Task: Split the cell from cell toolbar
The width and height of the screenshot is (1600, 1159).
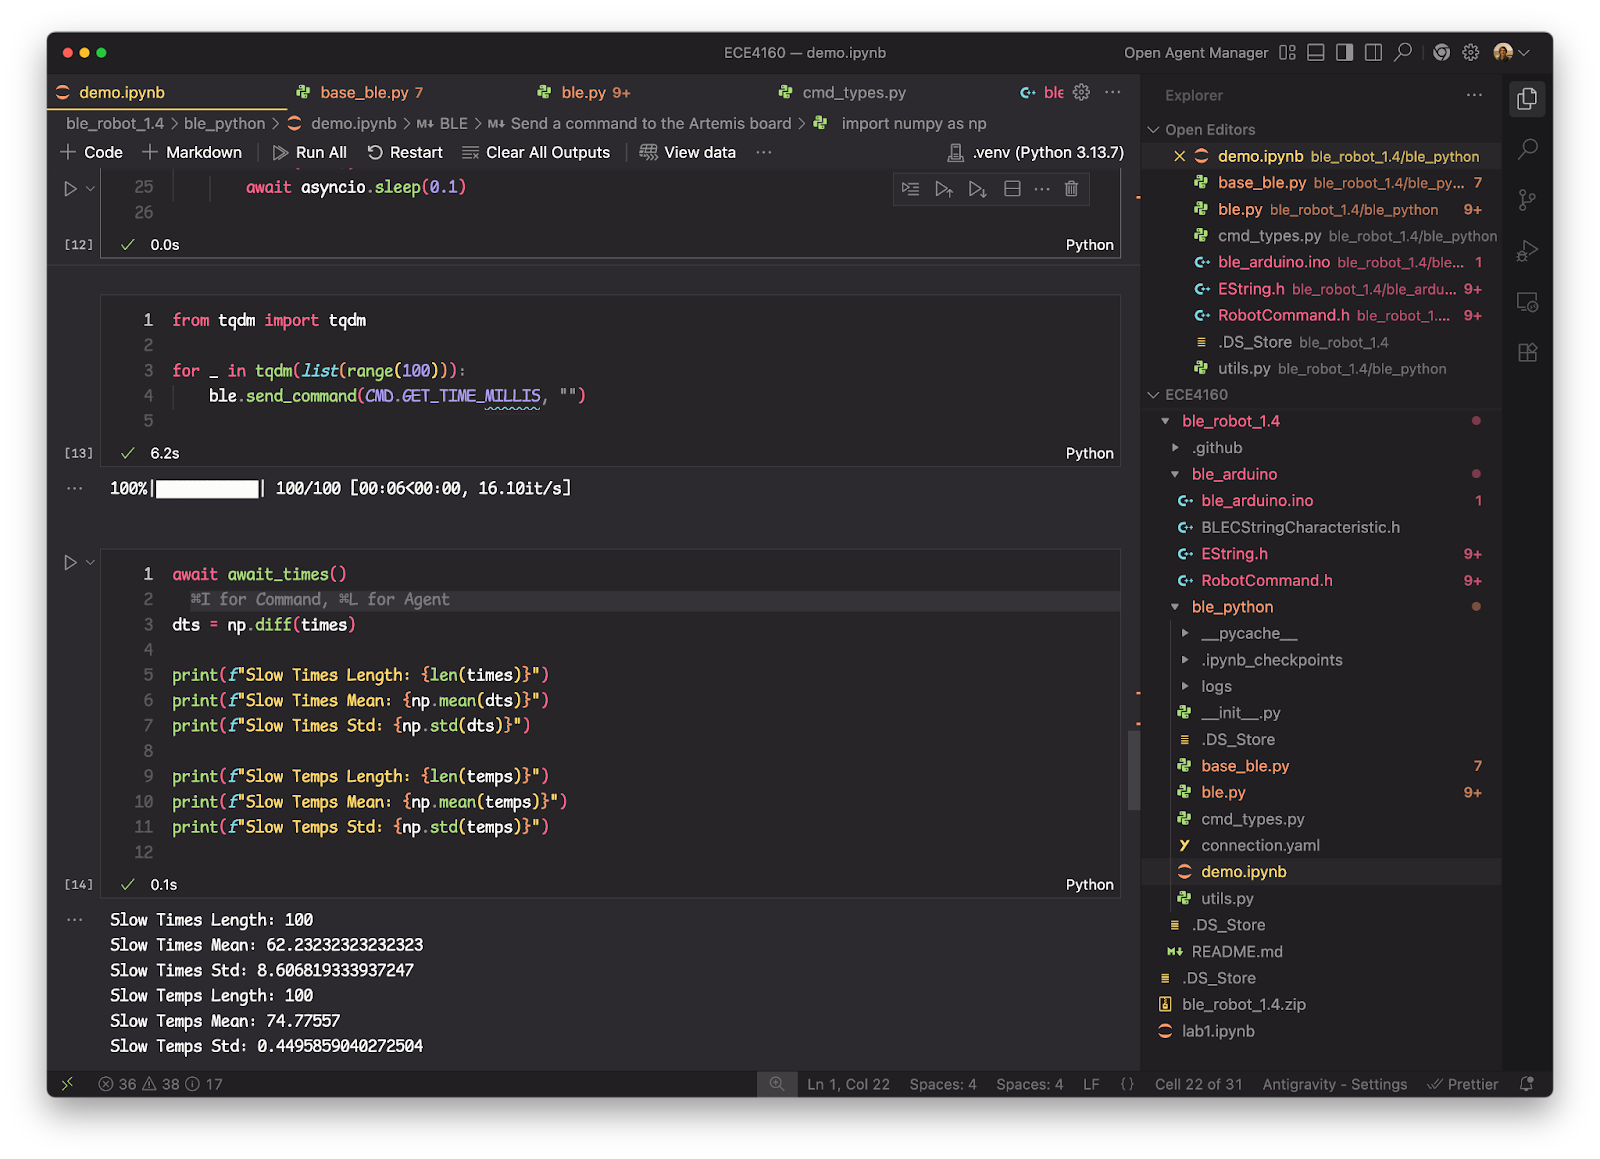Action: [x=1012, y=189]
